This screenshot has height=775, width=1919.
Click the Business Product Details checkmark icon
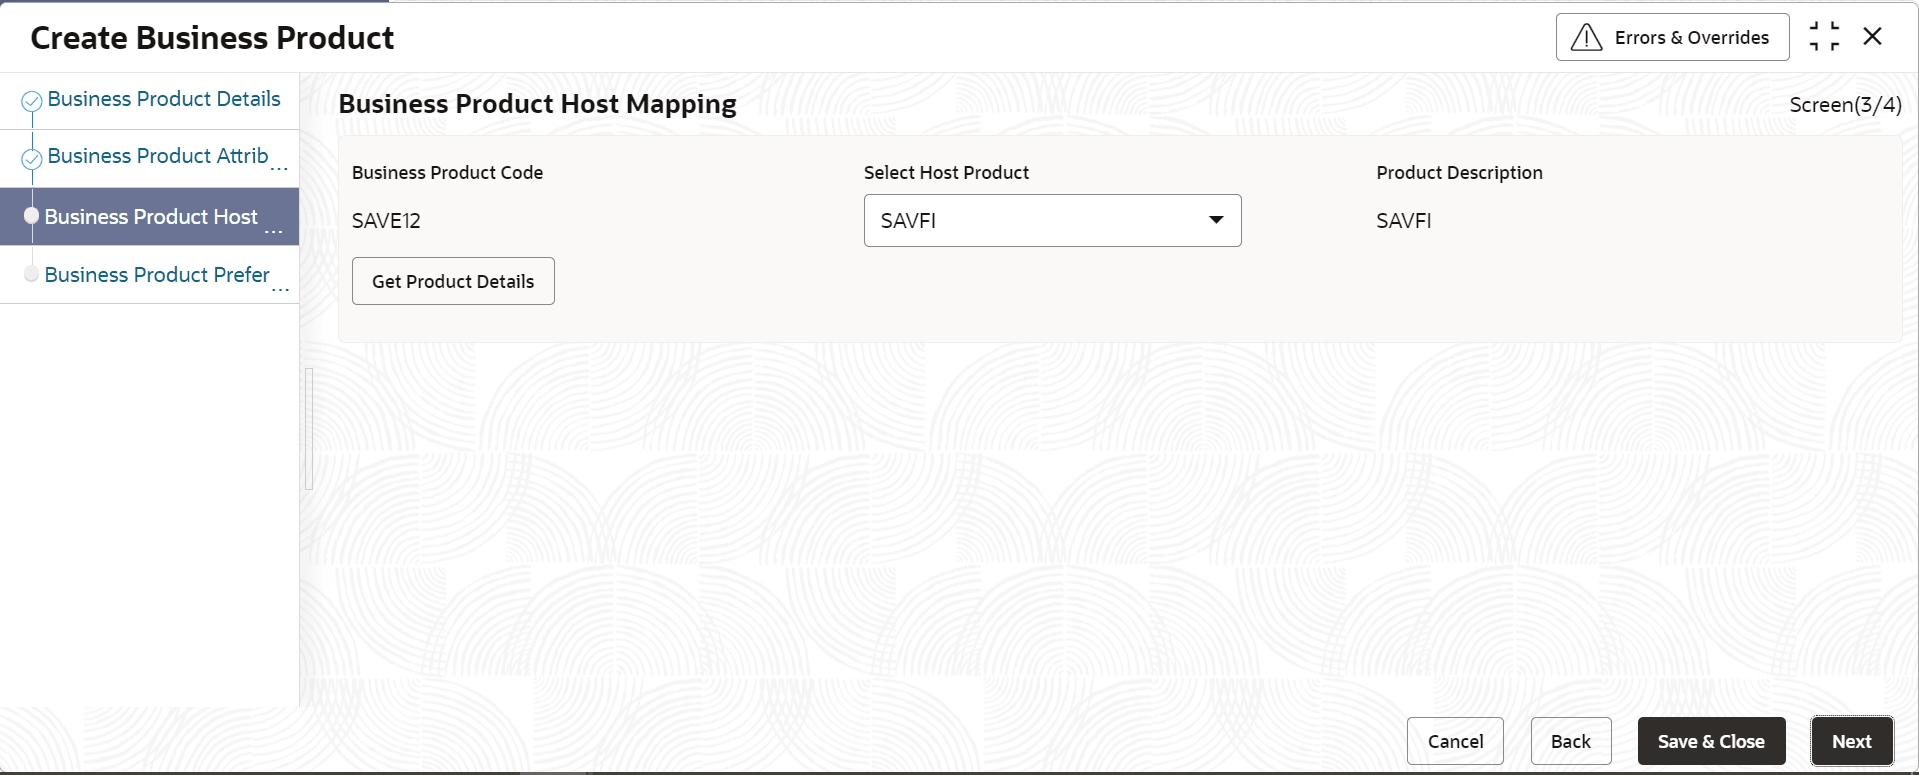(x=32, y=101)
